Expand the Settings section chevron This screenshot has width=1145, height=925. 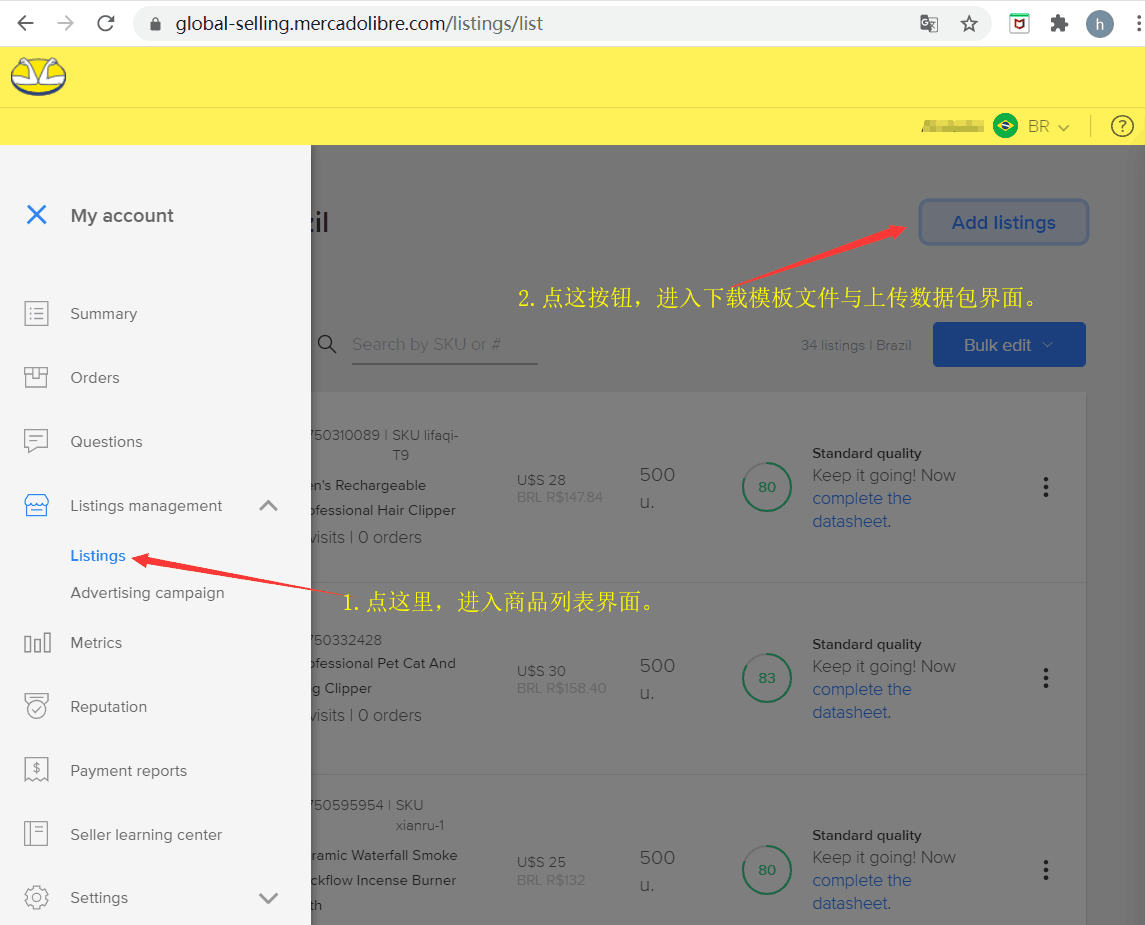tap(269, 898)
